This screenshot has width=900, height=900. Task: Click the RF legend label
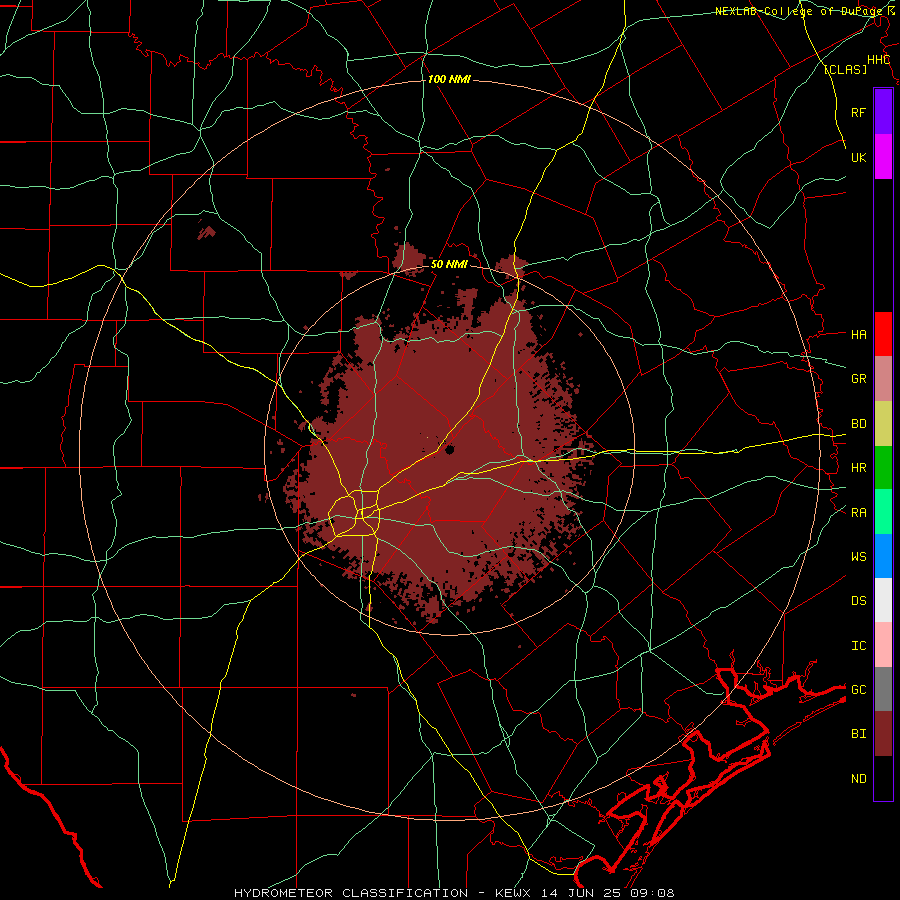[x=859, y=112]
